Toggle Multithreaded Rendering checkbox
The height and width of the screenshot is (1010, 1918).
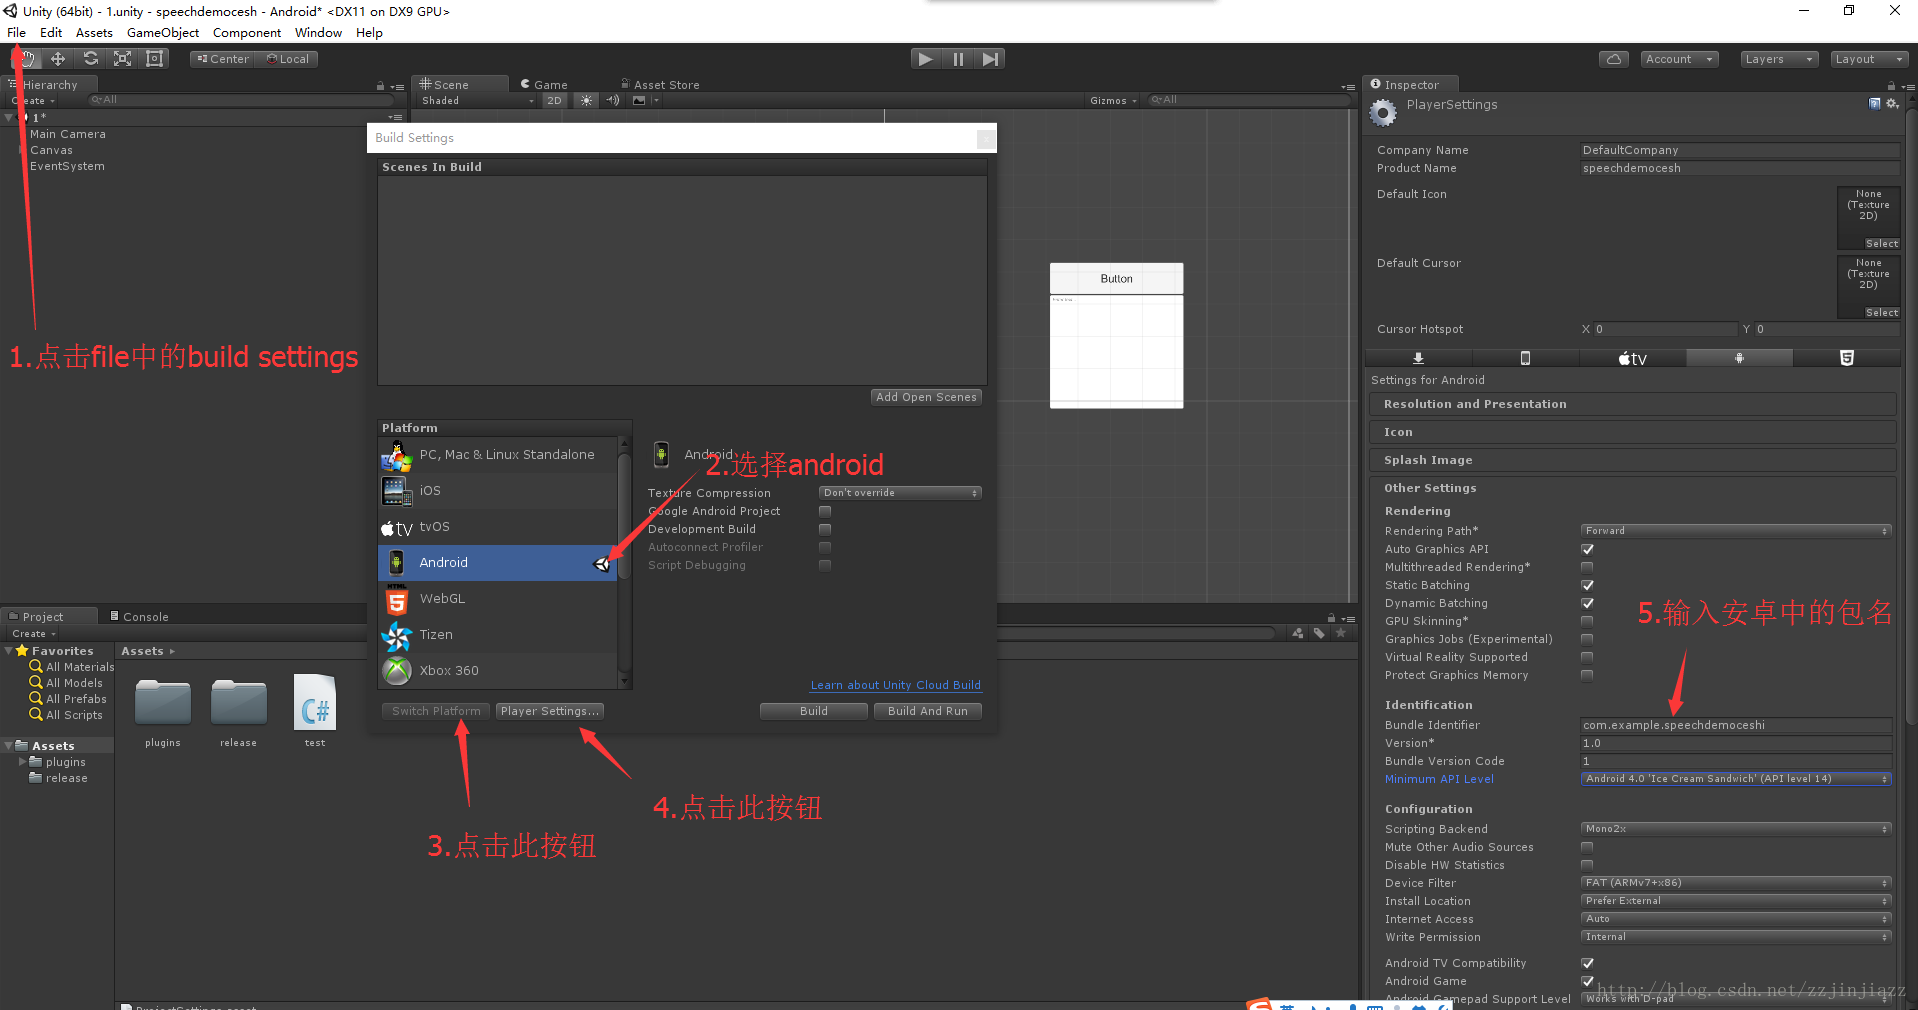point(1587,567)
